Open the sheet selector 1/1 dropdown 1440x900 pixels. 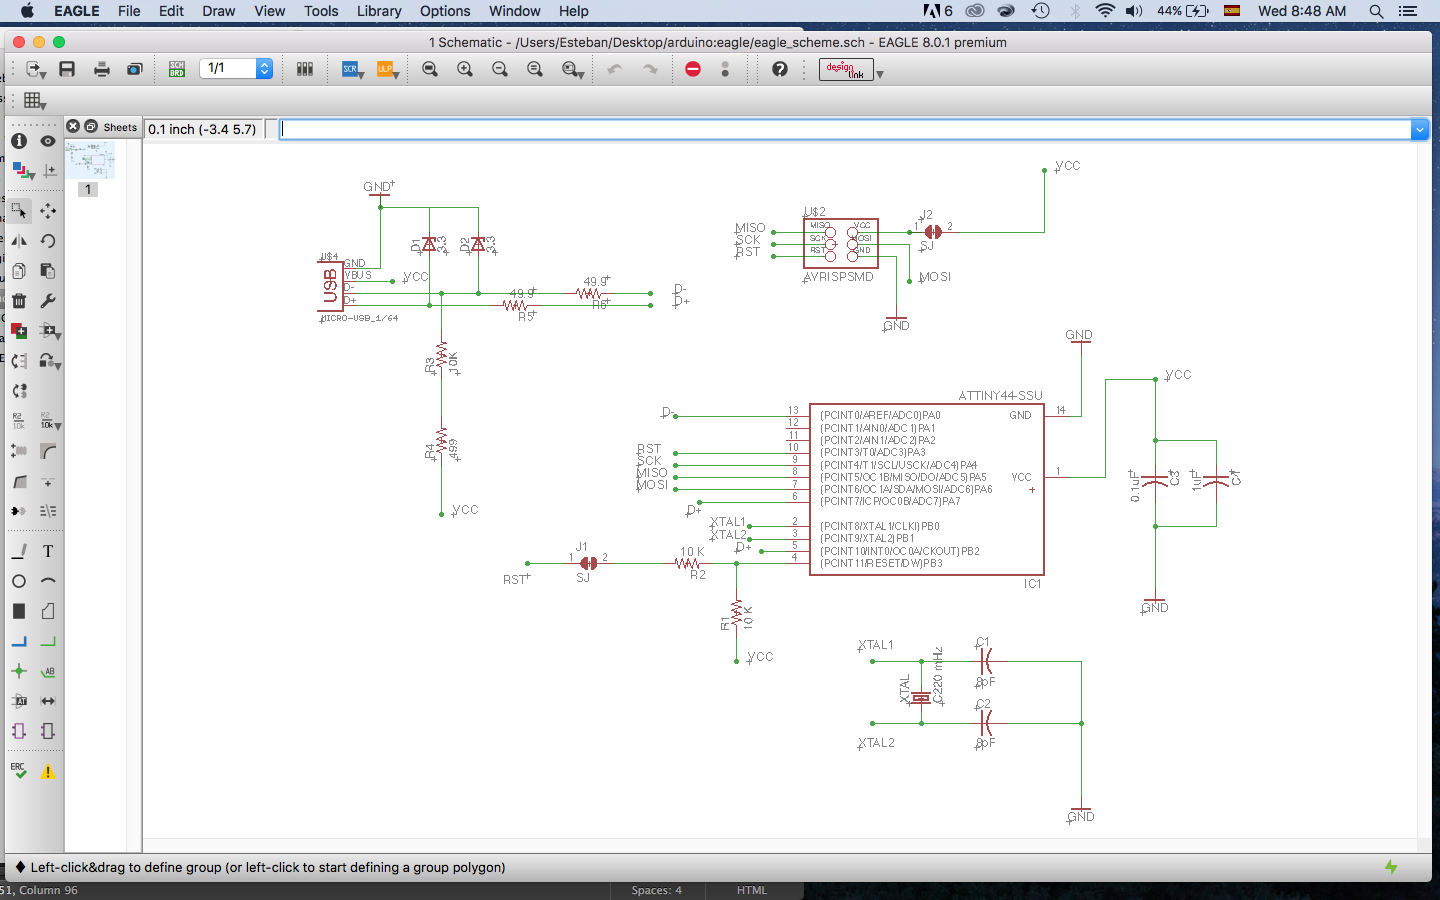(x=264, y=69)
